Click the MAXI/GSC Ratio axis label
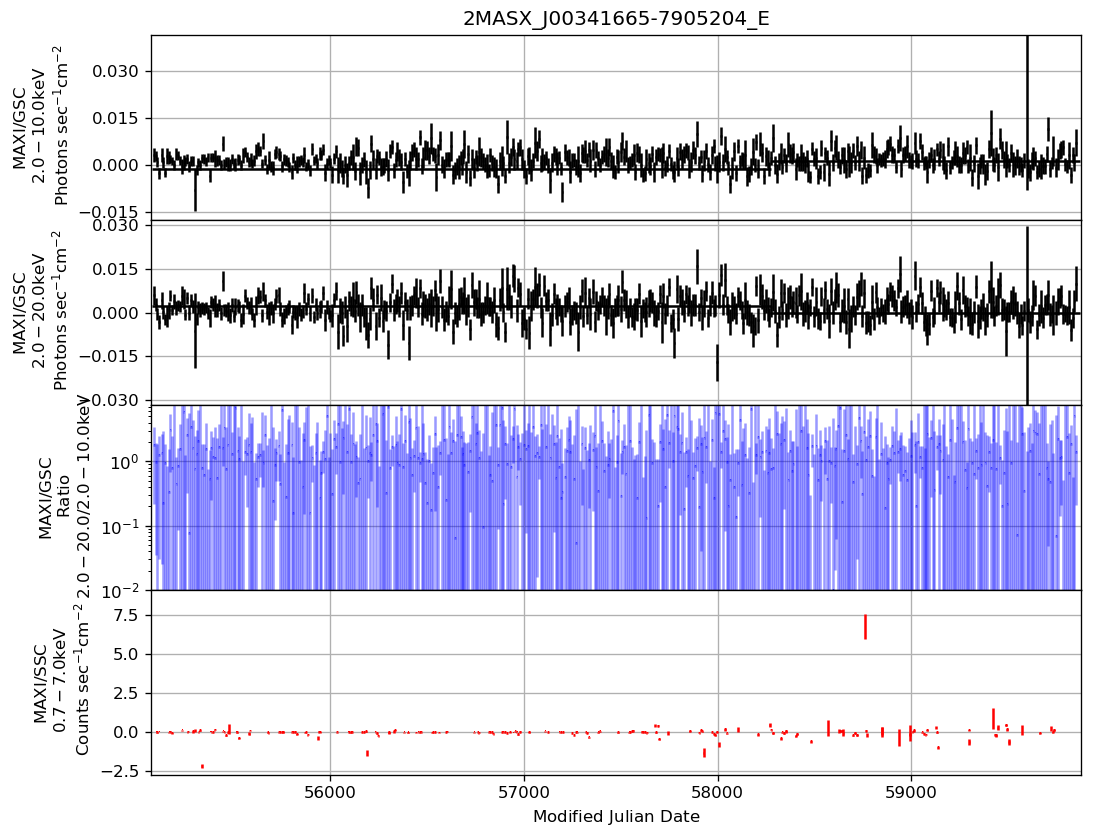Screen dimensions: 1096x839 [64, 498]
